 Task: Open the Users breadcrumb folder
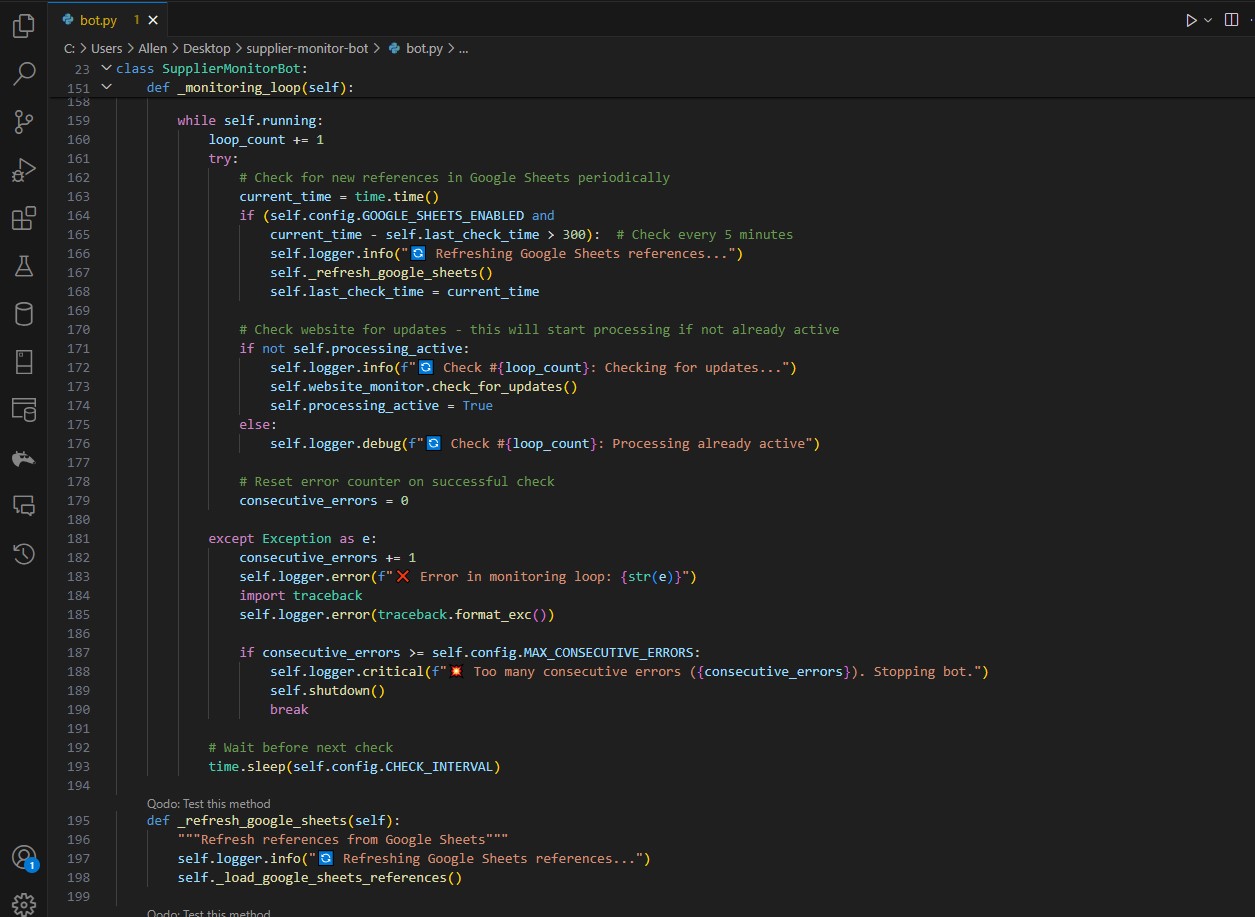pos(107,48)
